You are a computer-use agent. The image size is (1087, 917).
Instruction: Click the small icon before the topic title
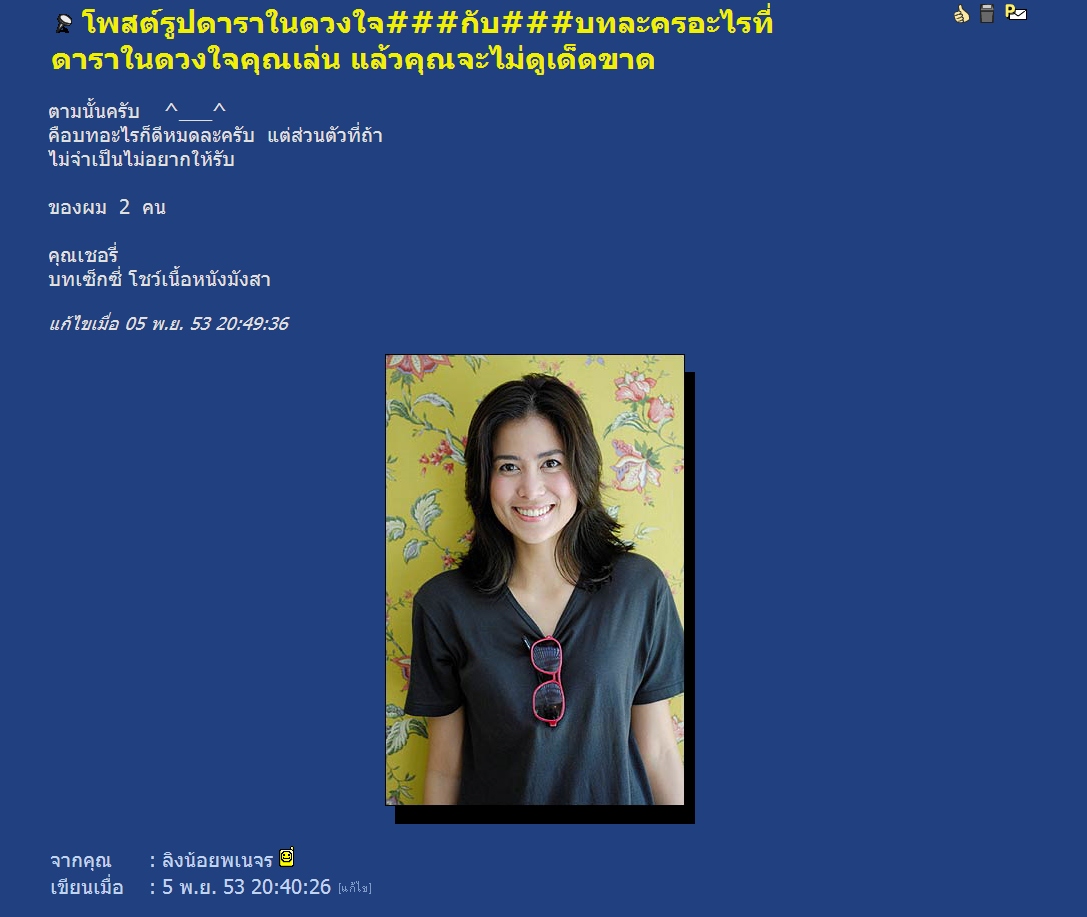click(64, 25)
